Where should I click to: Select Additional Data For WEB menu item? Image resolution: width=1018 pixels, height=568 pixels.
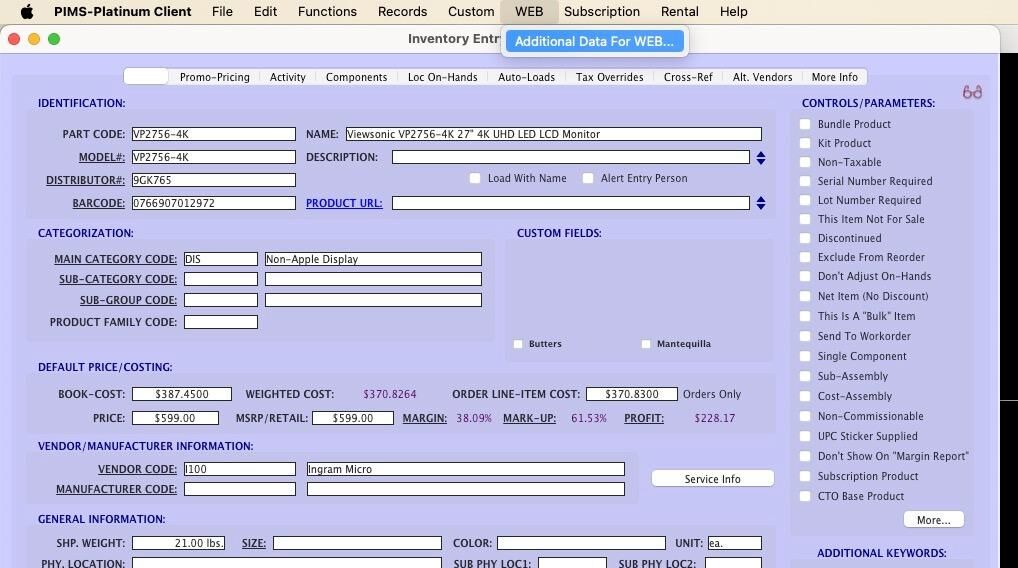point(595,42)
